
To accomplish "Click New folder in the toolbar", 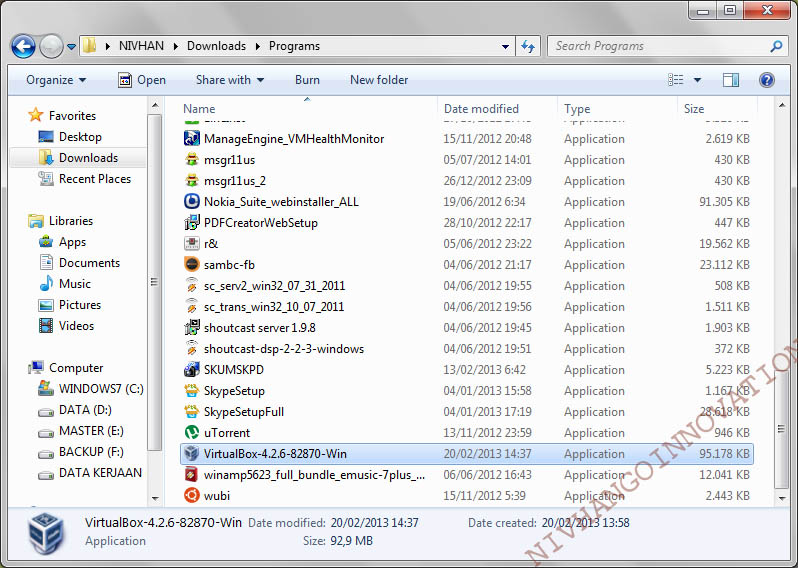I will point(379,80).
